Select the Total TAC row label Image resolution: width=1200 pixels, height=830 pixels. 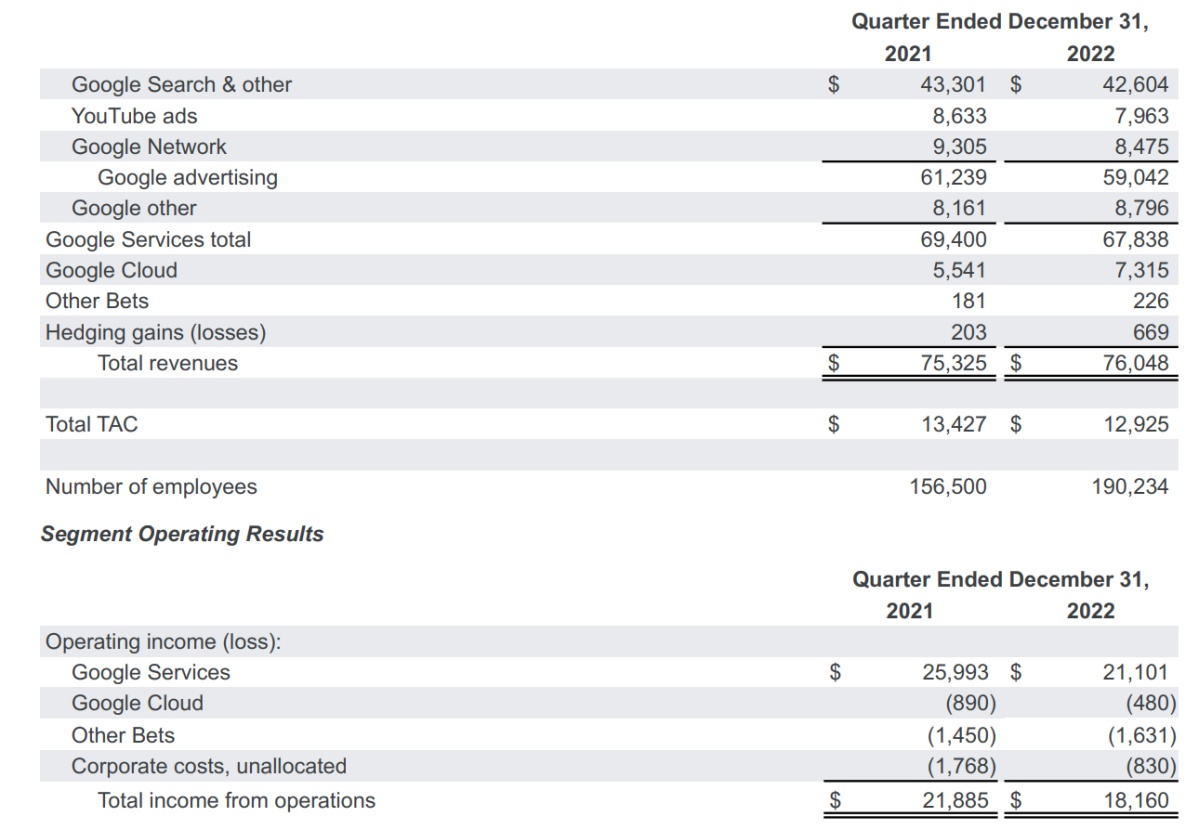(92, 424)
